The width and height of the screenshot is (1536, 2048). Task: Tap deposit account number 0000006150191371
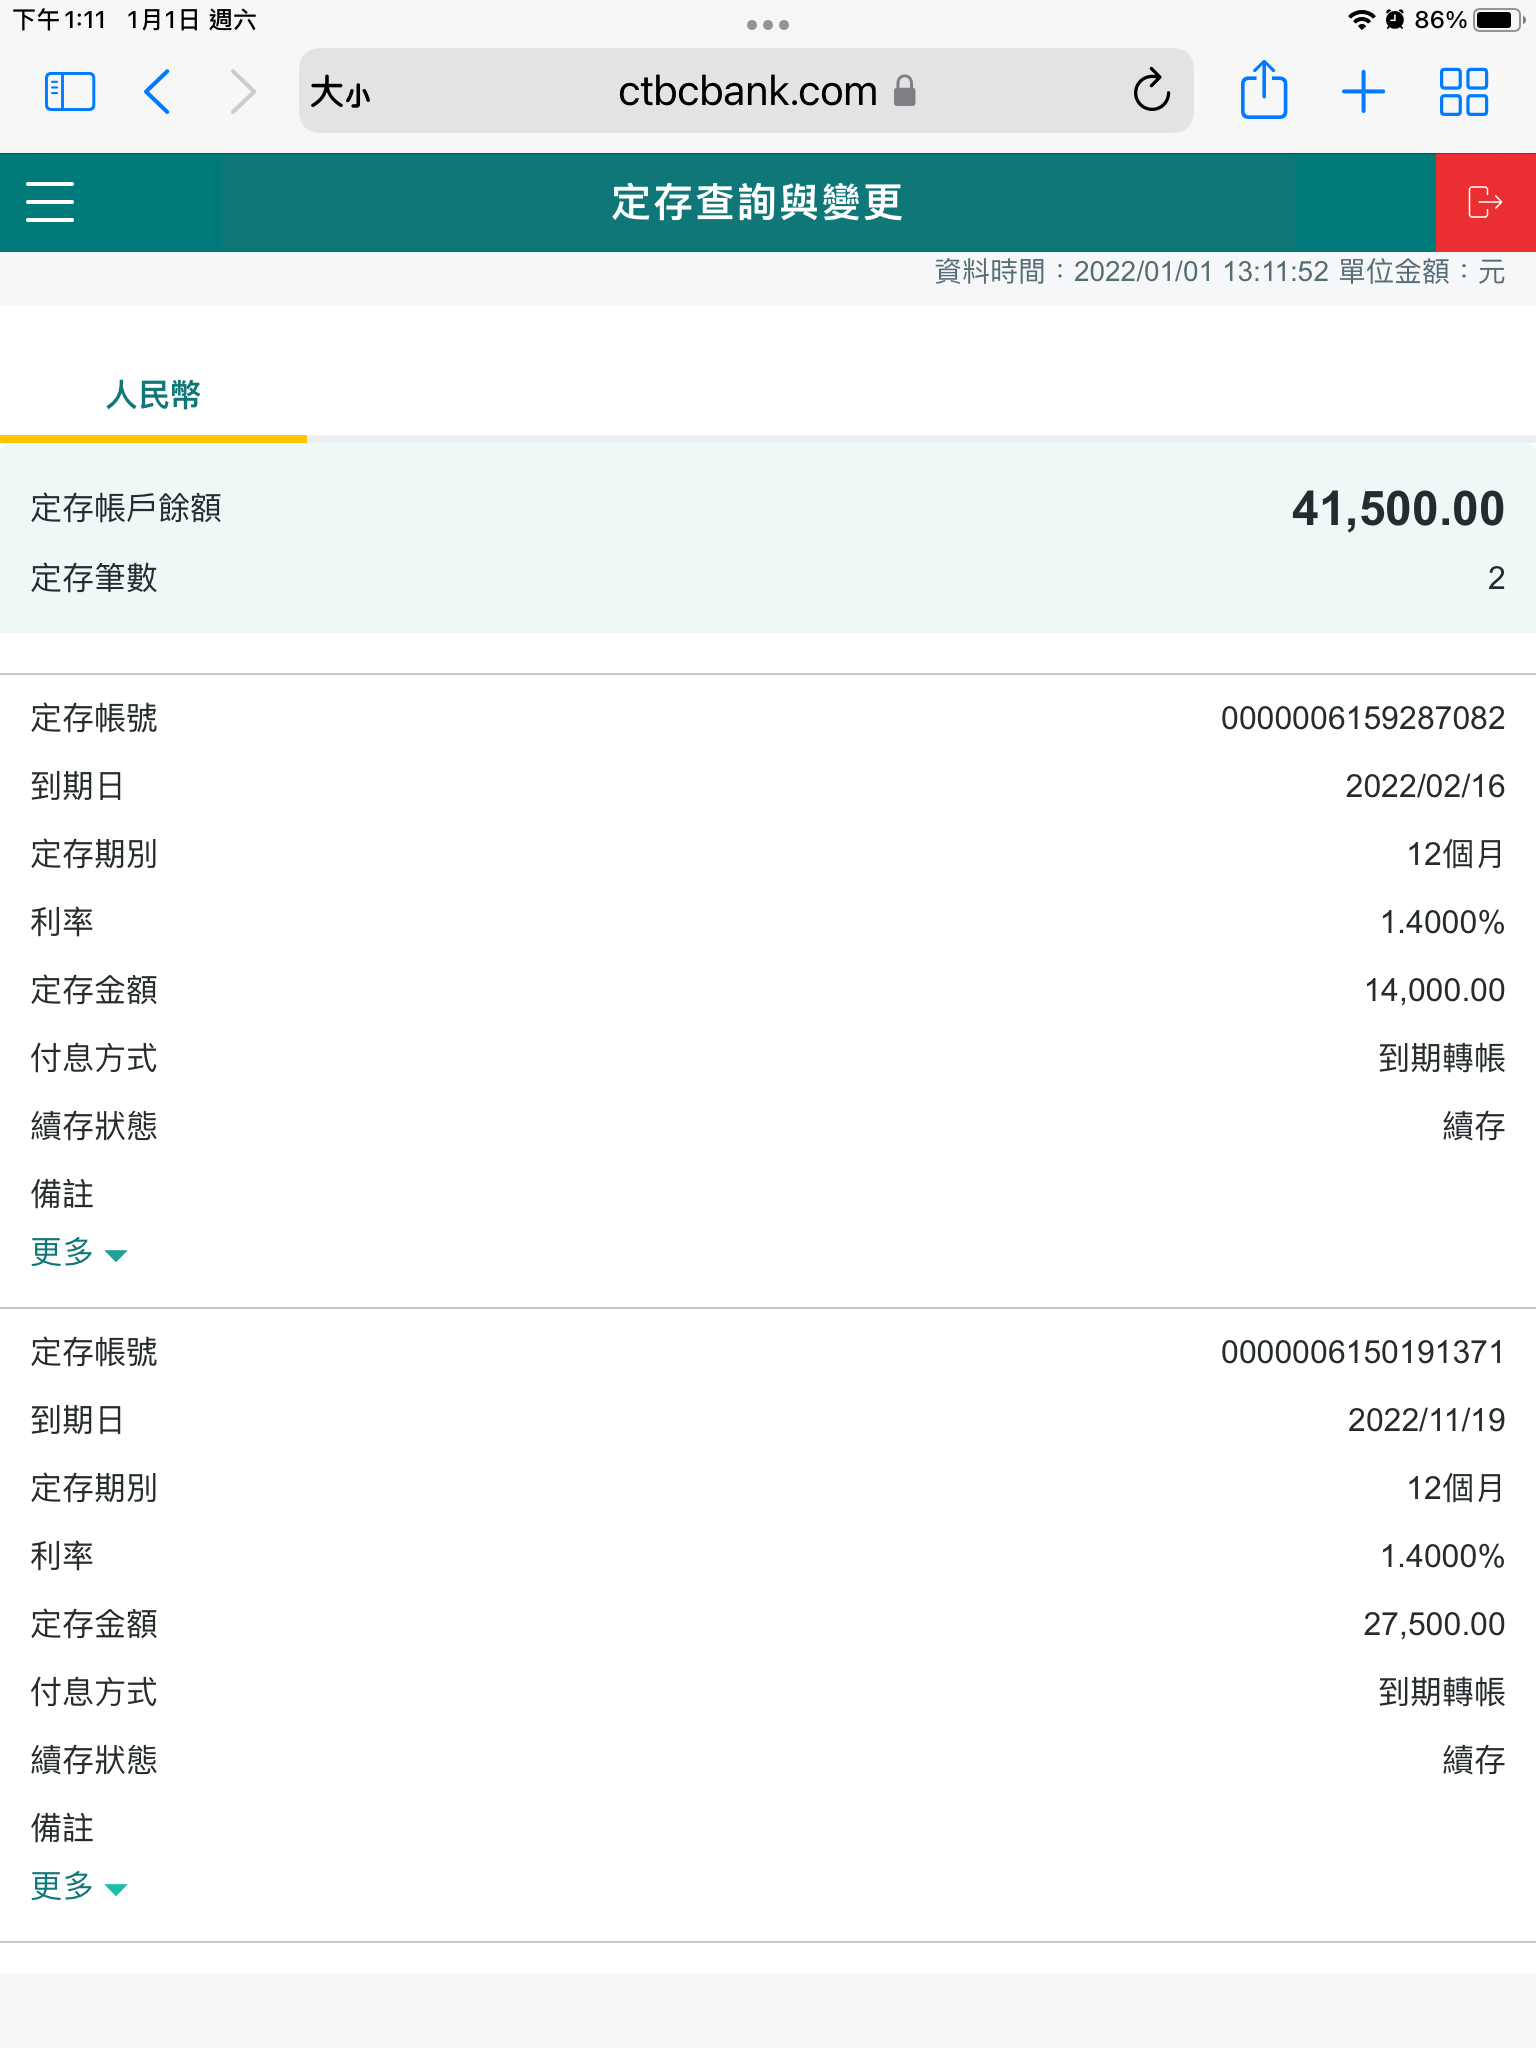(1362, 1352)
